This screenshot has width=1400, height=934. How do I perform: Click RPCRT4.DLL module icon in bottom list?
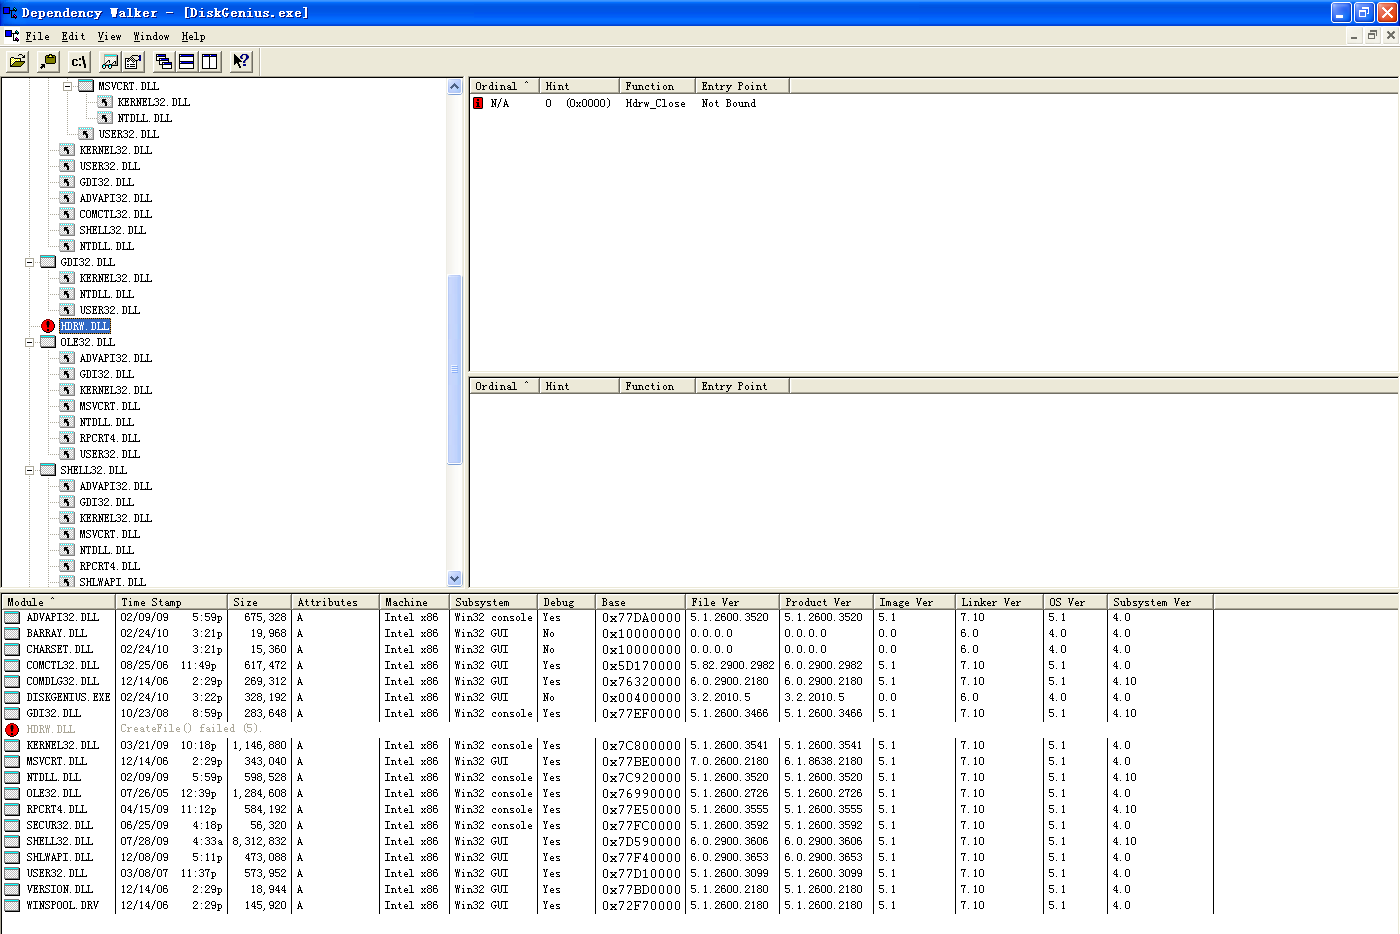click(12, 809)
